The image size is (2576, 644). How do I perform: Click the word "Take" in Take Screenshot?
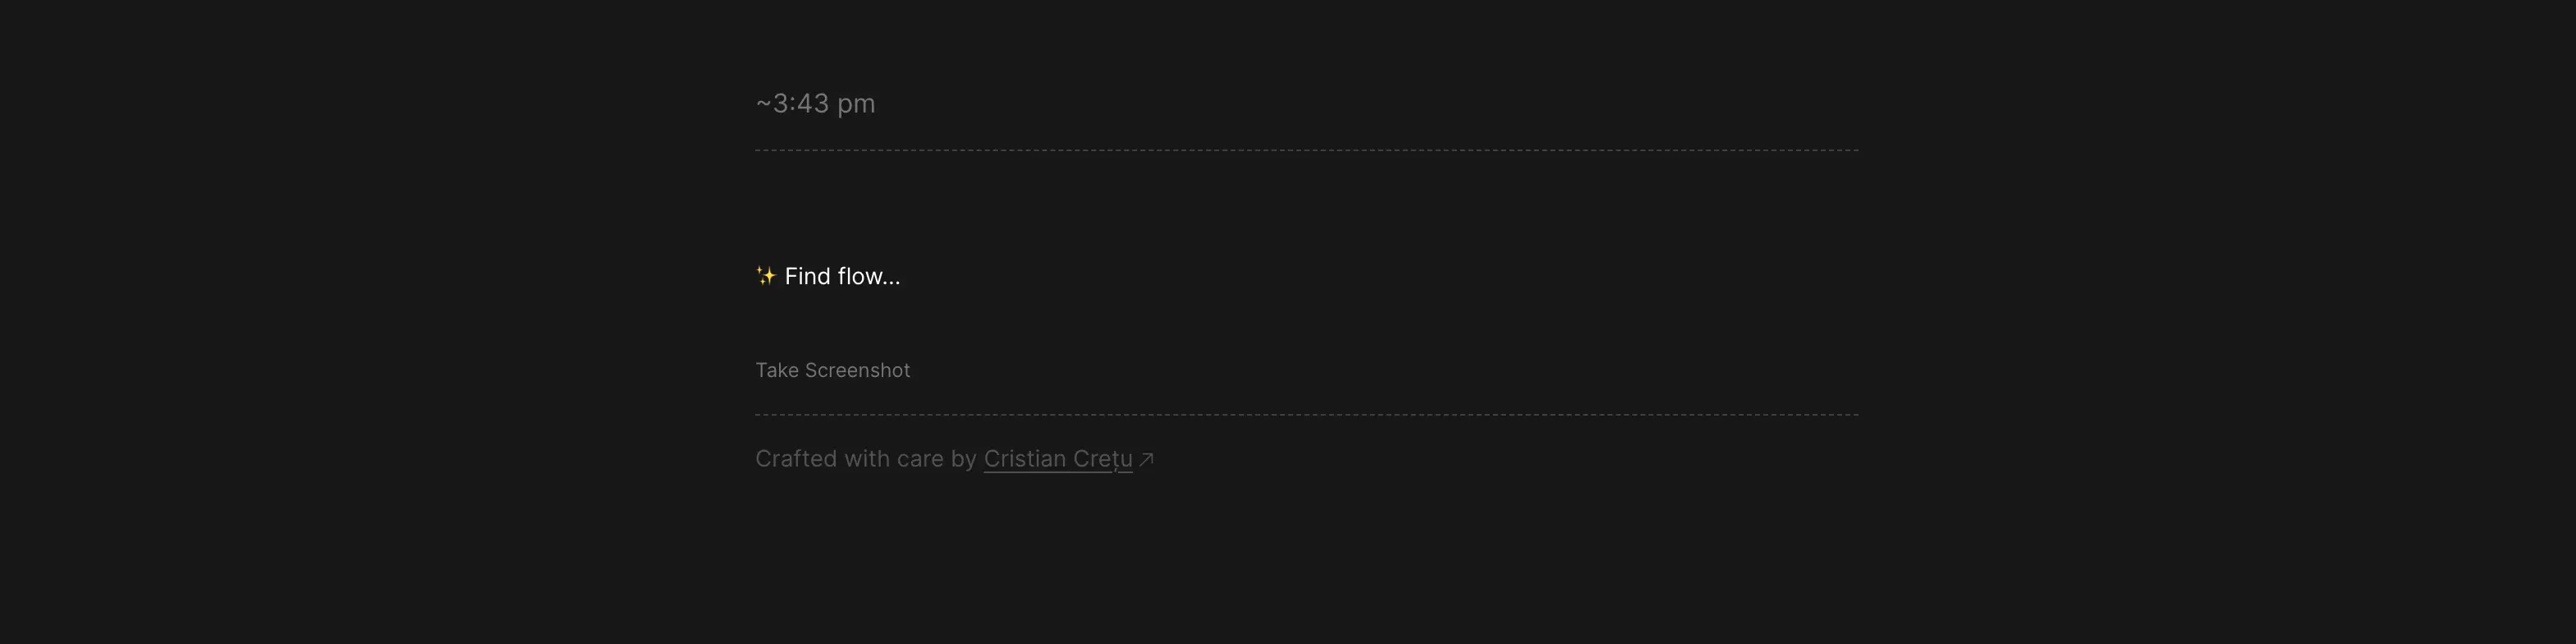pos(776,371)
